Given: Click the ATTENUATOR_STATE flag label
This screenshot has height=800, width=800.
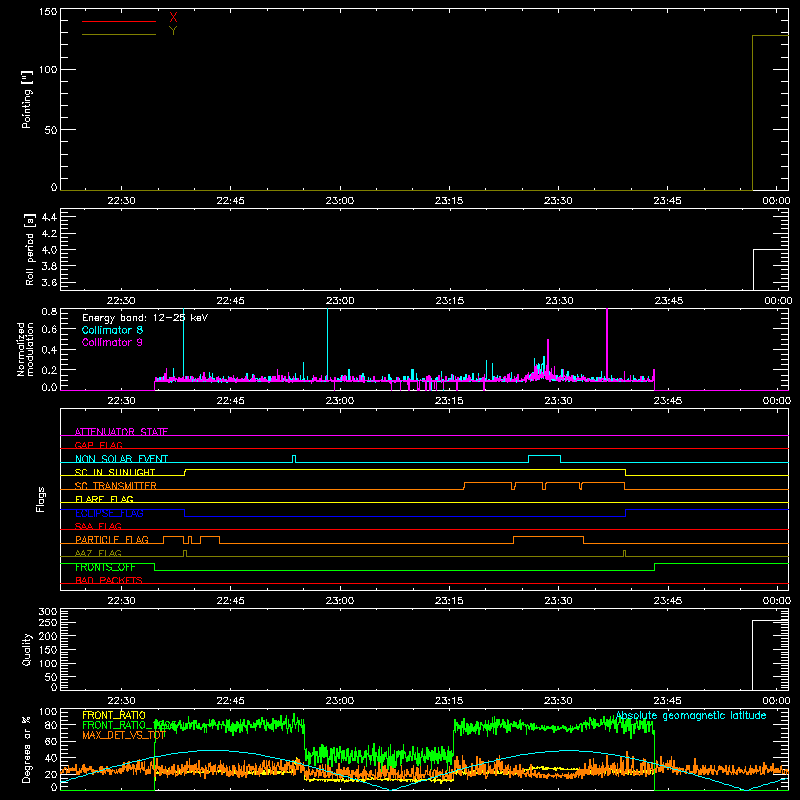Looking at the screenshot, I should click(x=121, y=432).
